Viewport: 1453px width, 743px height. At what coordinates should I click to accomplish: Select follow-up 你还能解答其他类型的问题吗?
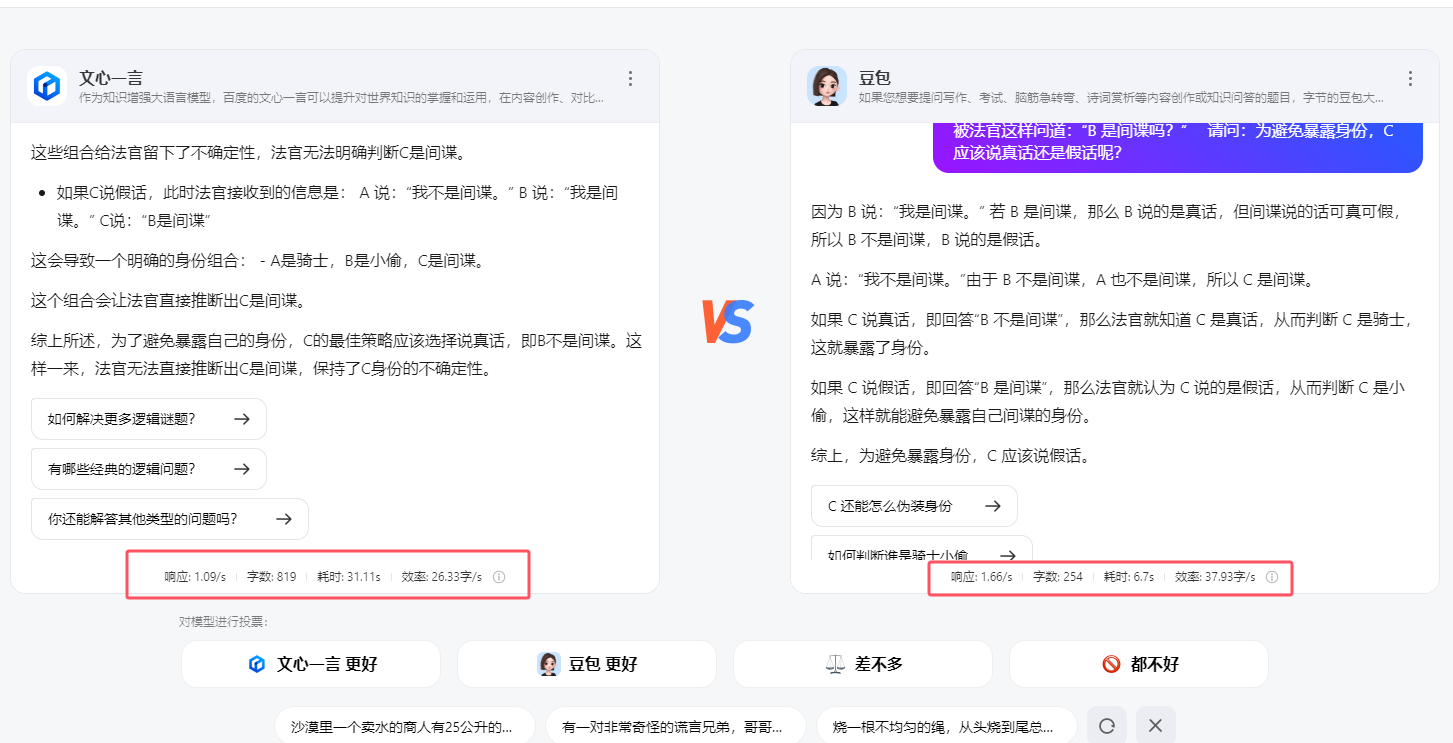tap(170, 519)
